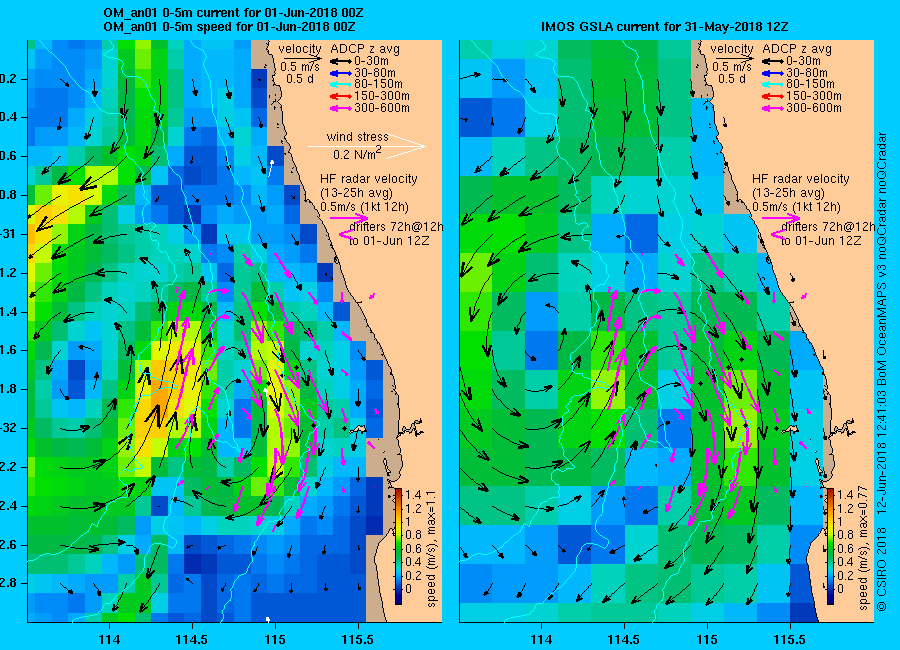The width and height of the screenshot is (900, 650).
Task: Click the '-31' latitude axis label
Action: coord(9,234)
